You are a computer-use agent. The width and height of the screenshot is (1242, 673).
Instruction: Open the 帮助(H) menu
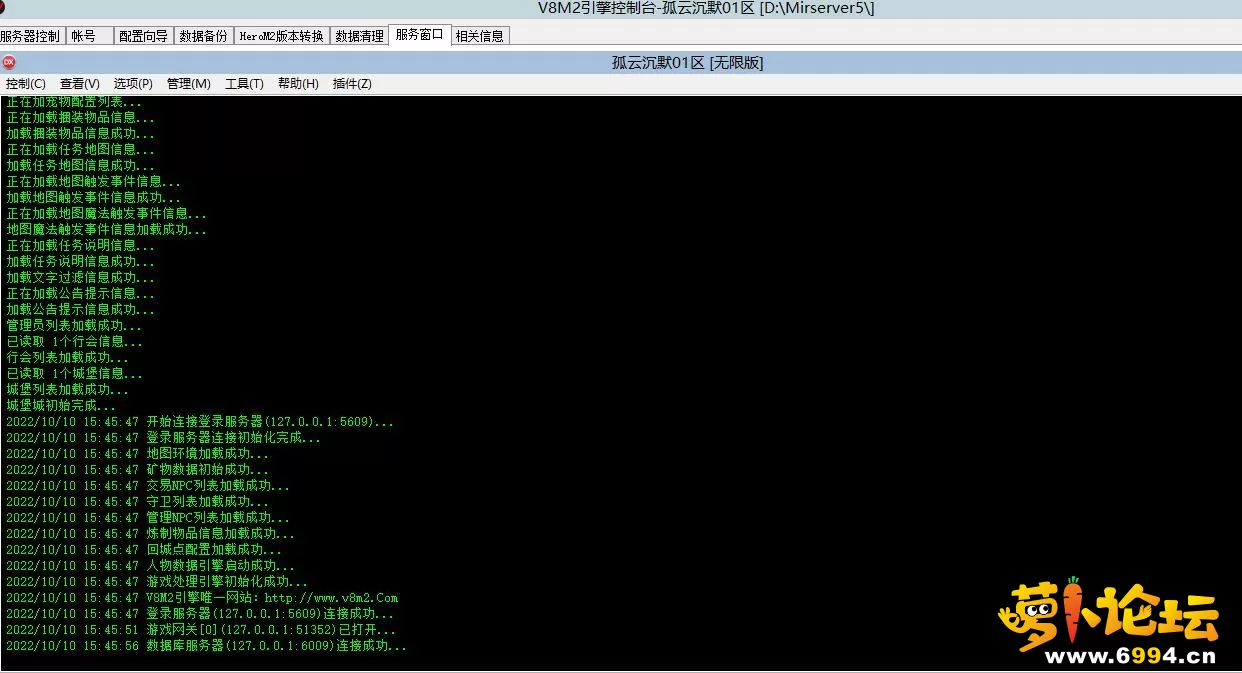[298, 84]
